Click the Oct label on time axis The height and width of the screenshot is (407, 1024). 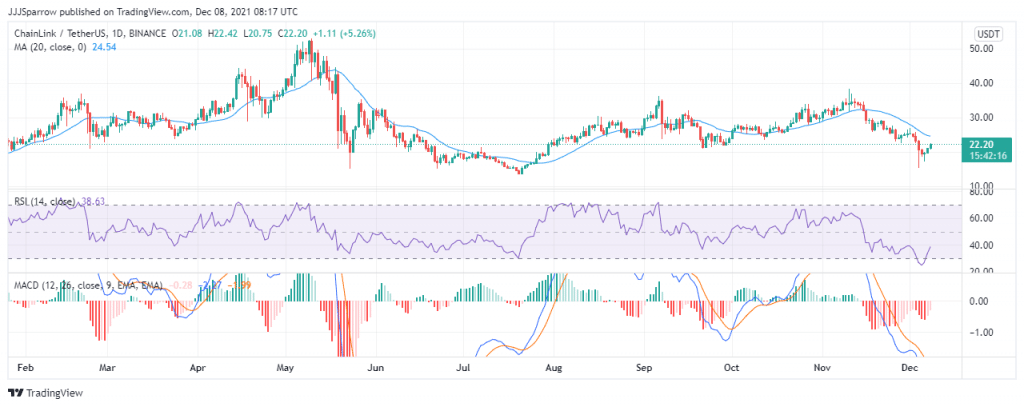733,368
